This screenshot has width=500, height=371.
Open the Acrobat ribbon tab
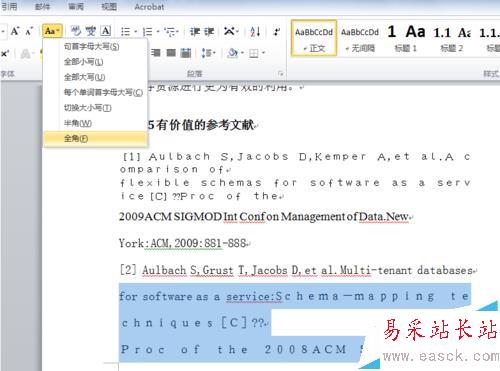point(149,6)
